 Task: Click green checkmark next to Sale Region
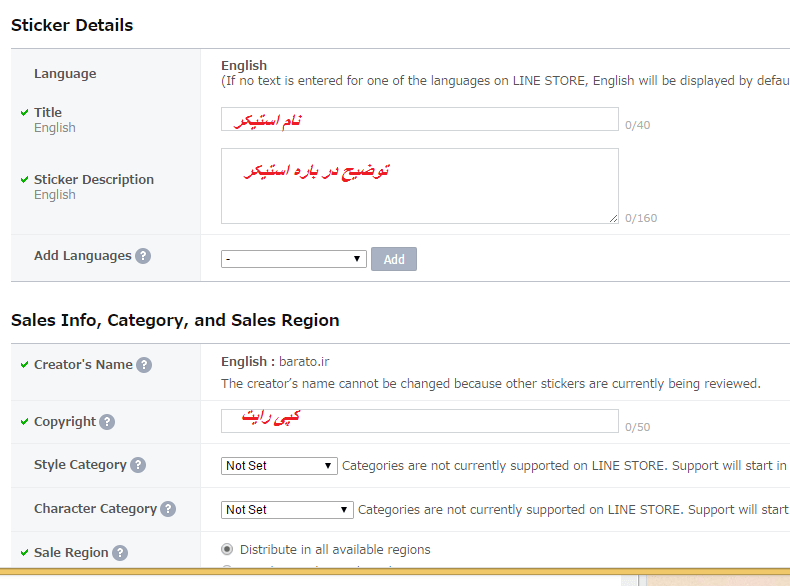24,552
